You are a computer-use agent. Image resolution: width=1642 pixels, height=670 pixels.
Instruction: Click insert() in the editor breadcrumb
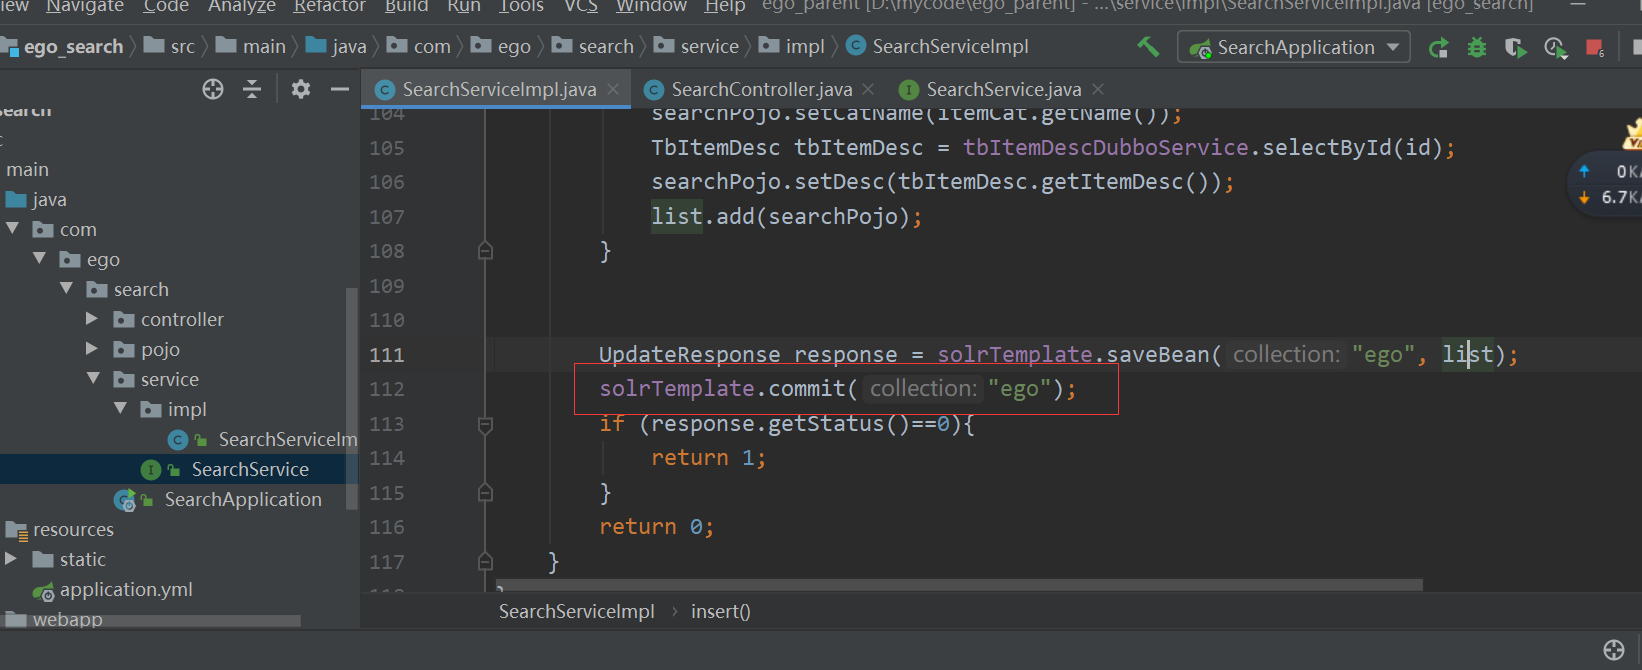pos(720,611)
